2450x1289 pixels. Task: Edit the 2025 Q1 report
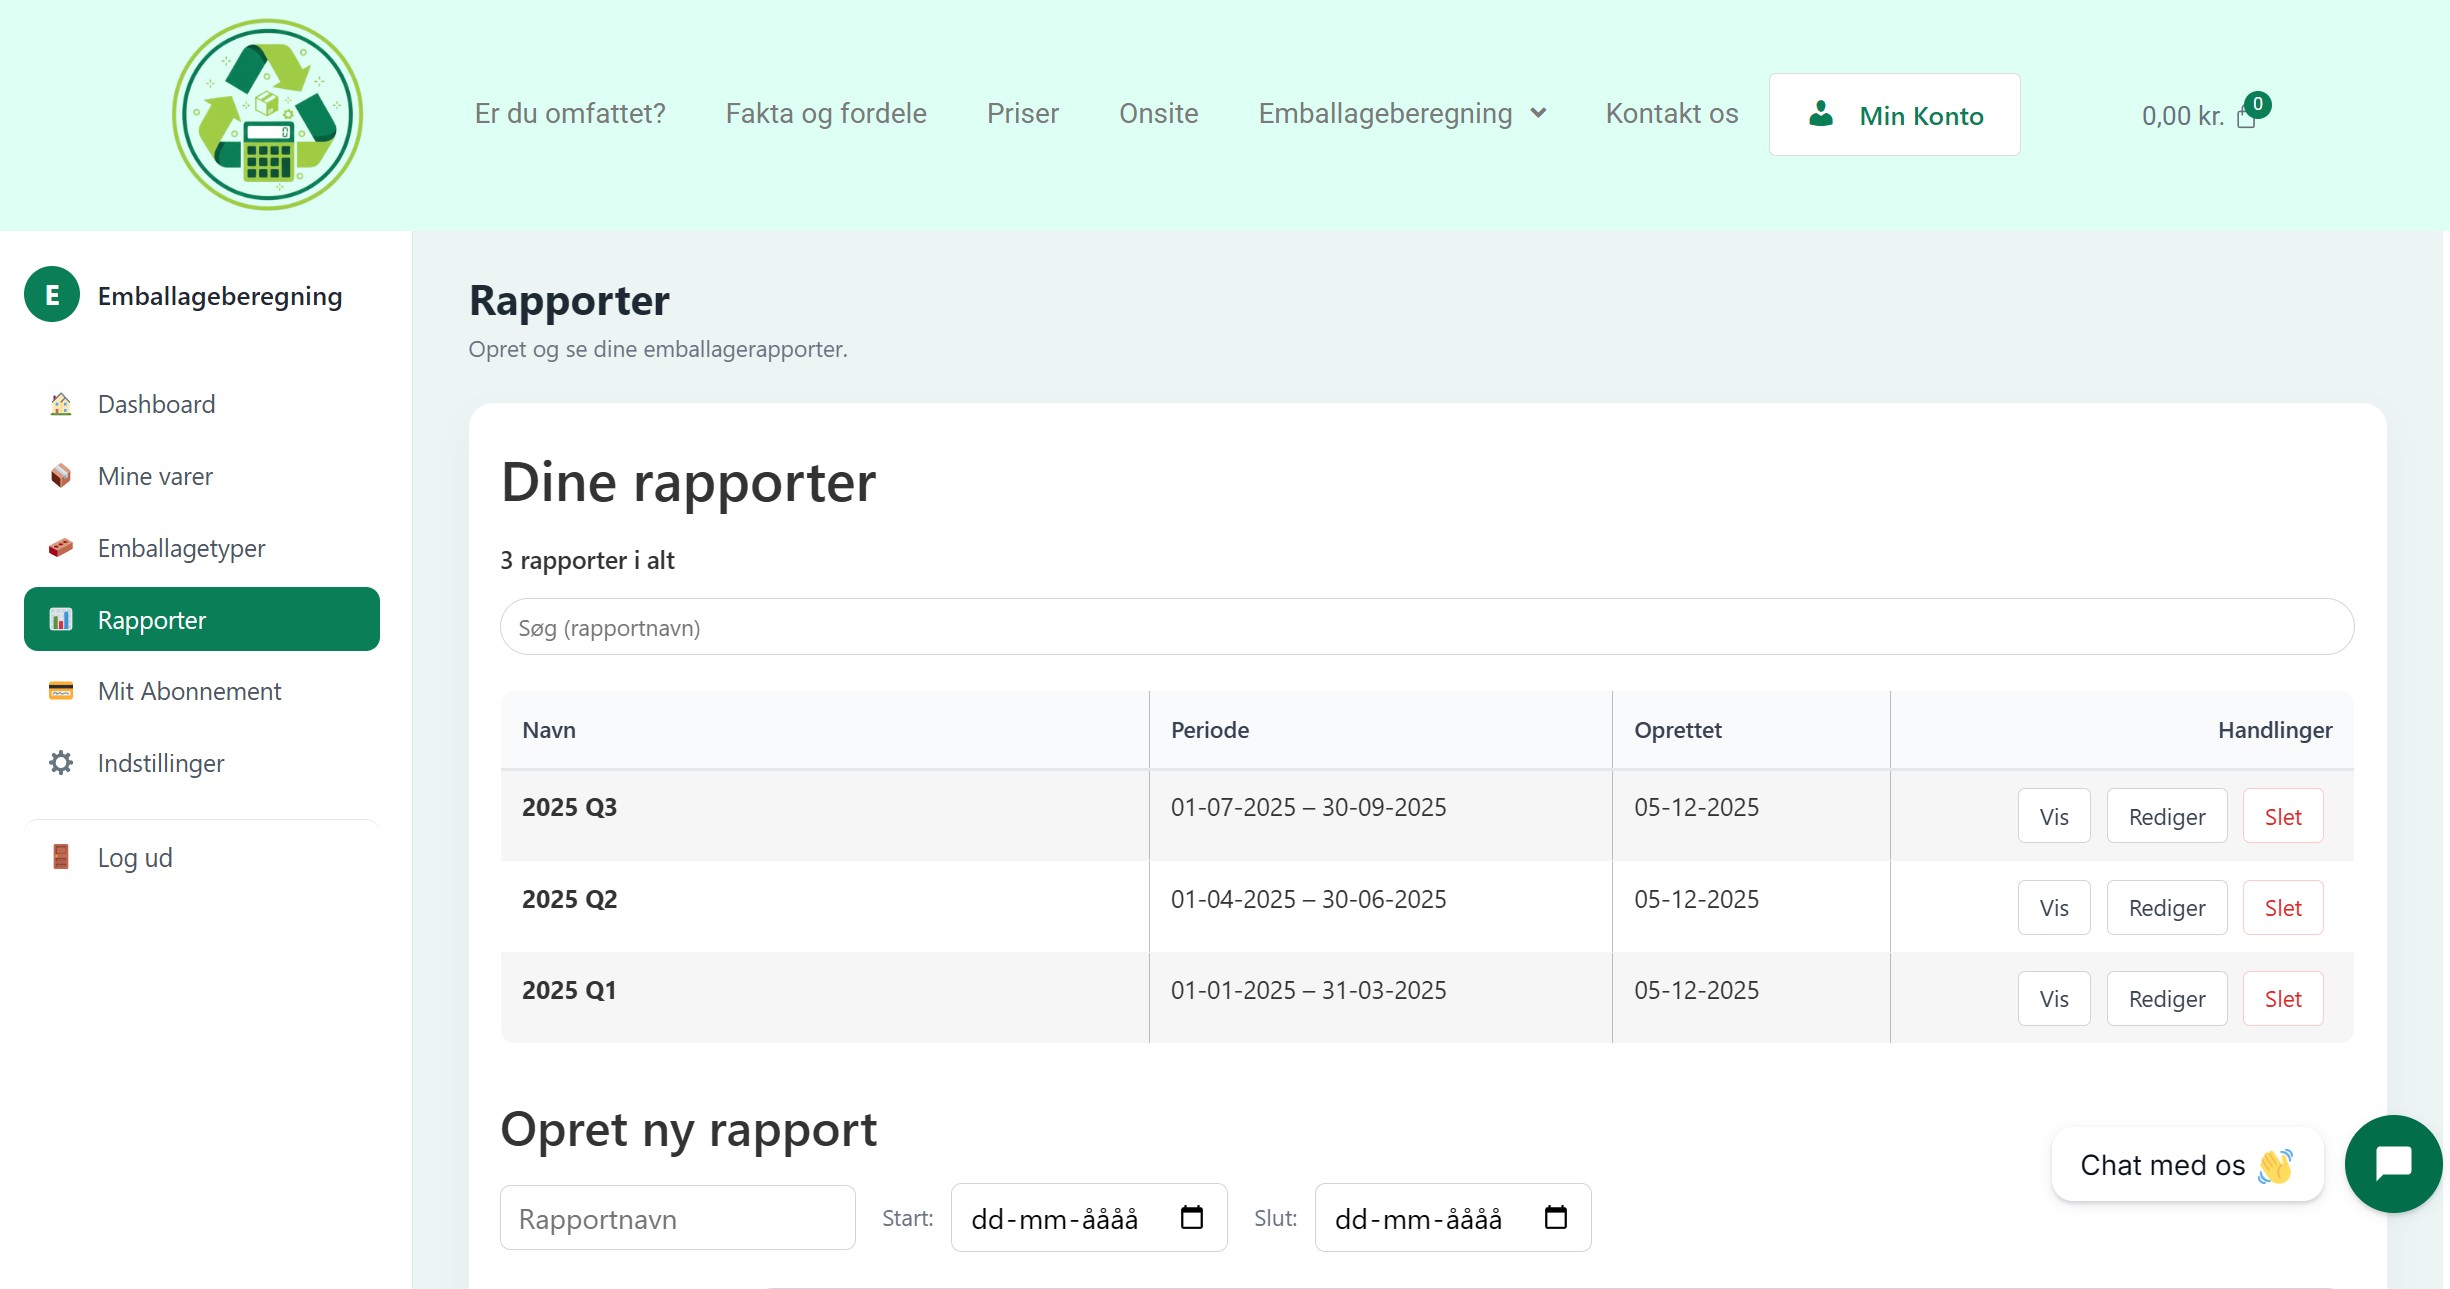[x=2166, y=998]
